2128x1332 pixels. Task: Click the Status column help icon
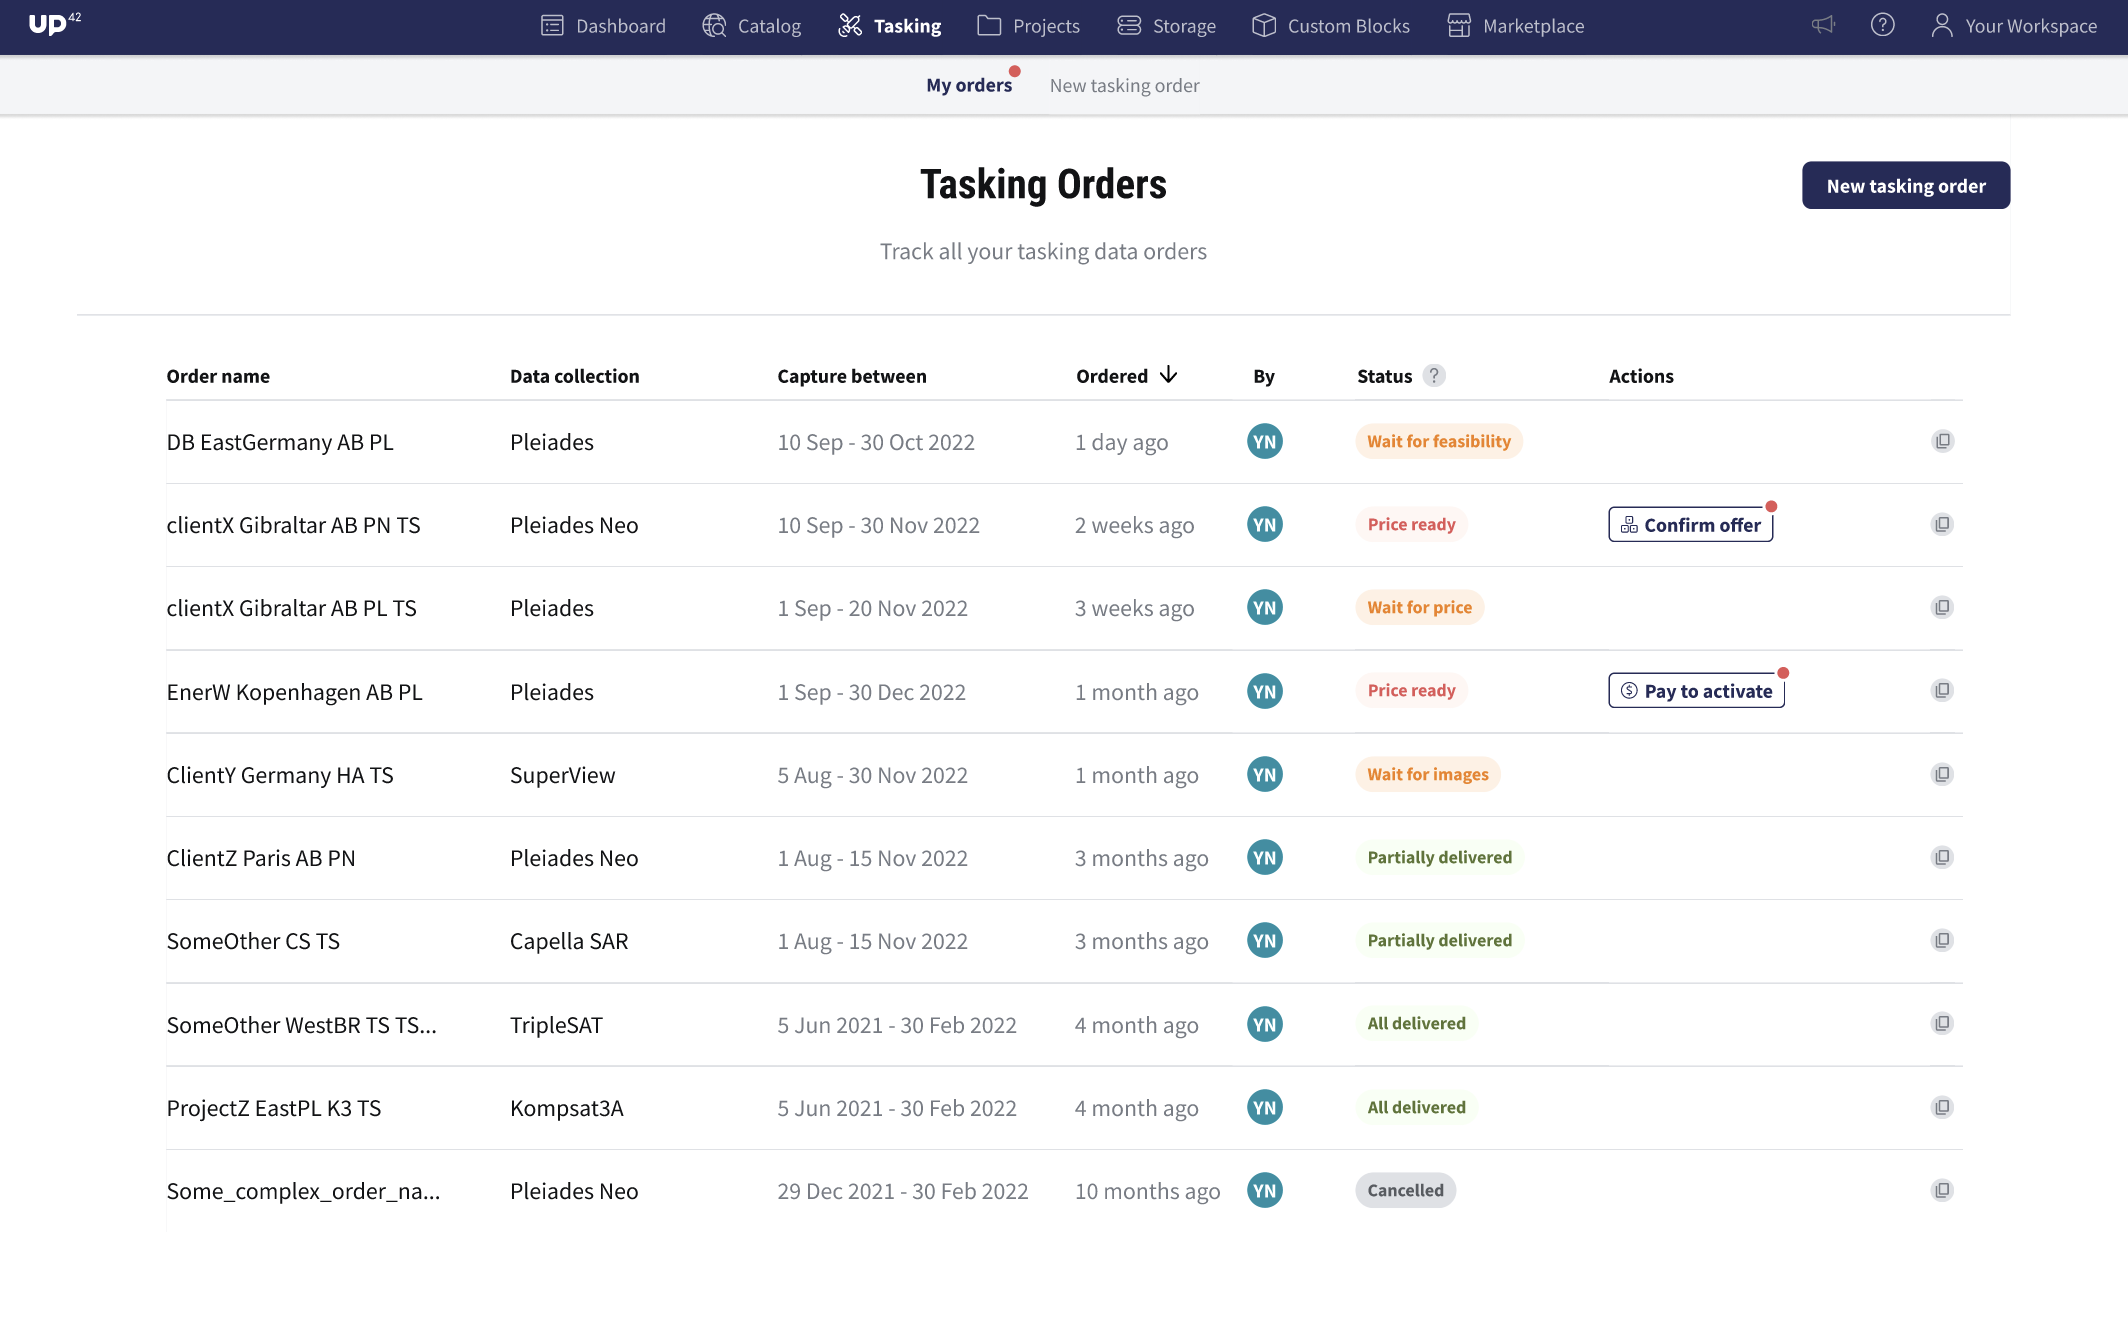pyautogui.click(x=1434, y=376)
